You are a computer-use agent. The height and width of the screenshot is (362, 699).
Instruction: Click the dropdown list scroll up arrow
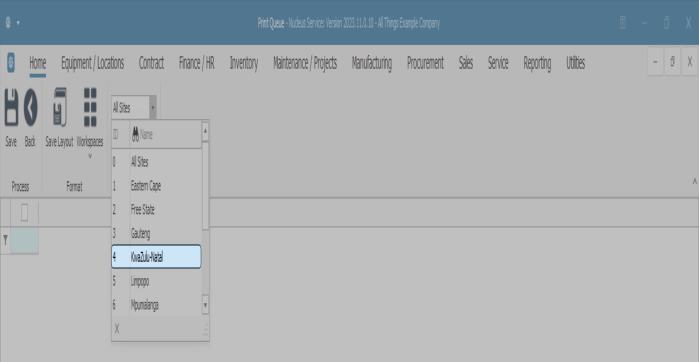(x=206, y=132)
